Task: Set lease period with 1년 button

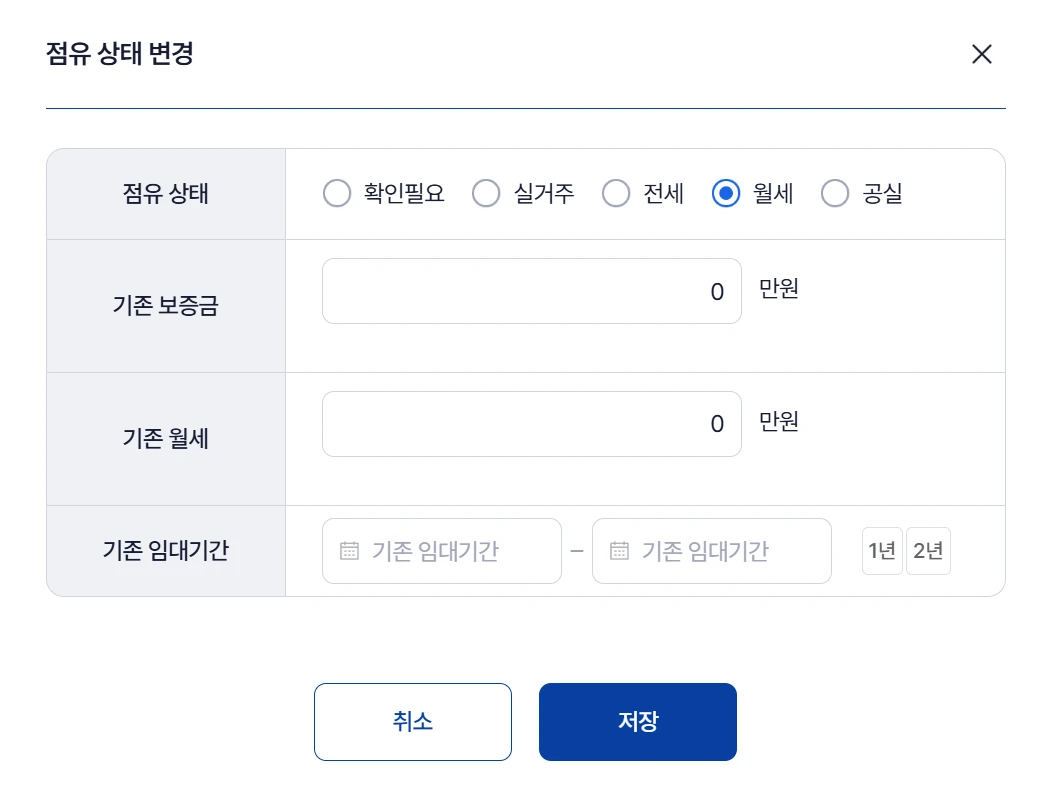Action: (882, 551)
